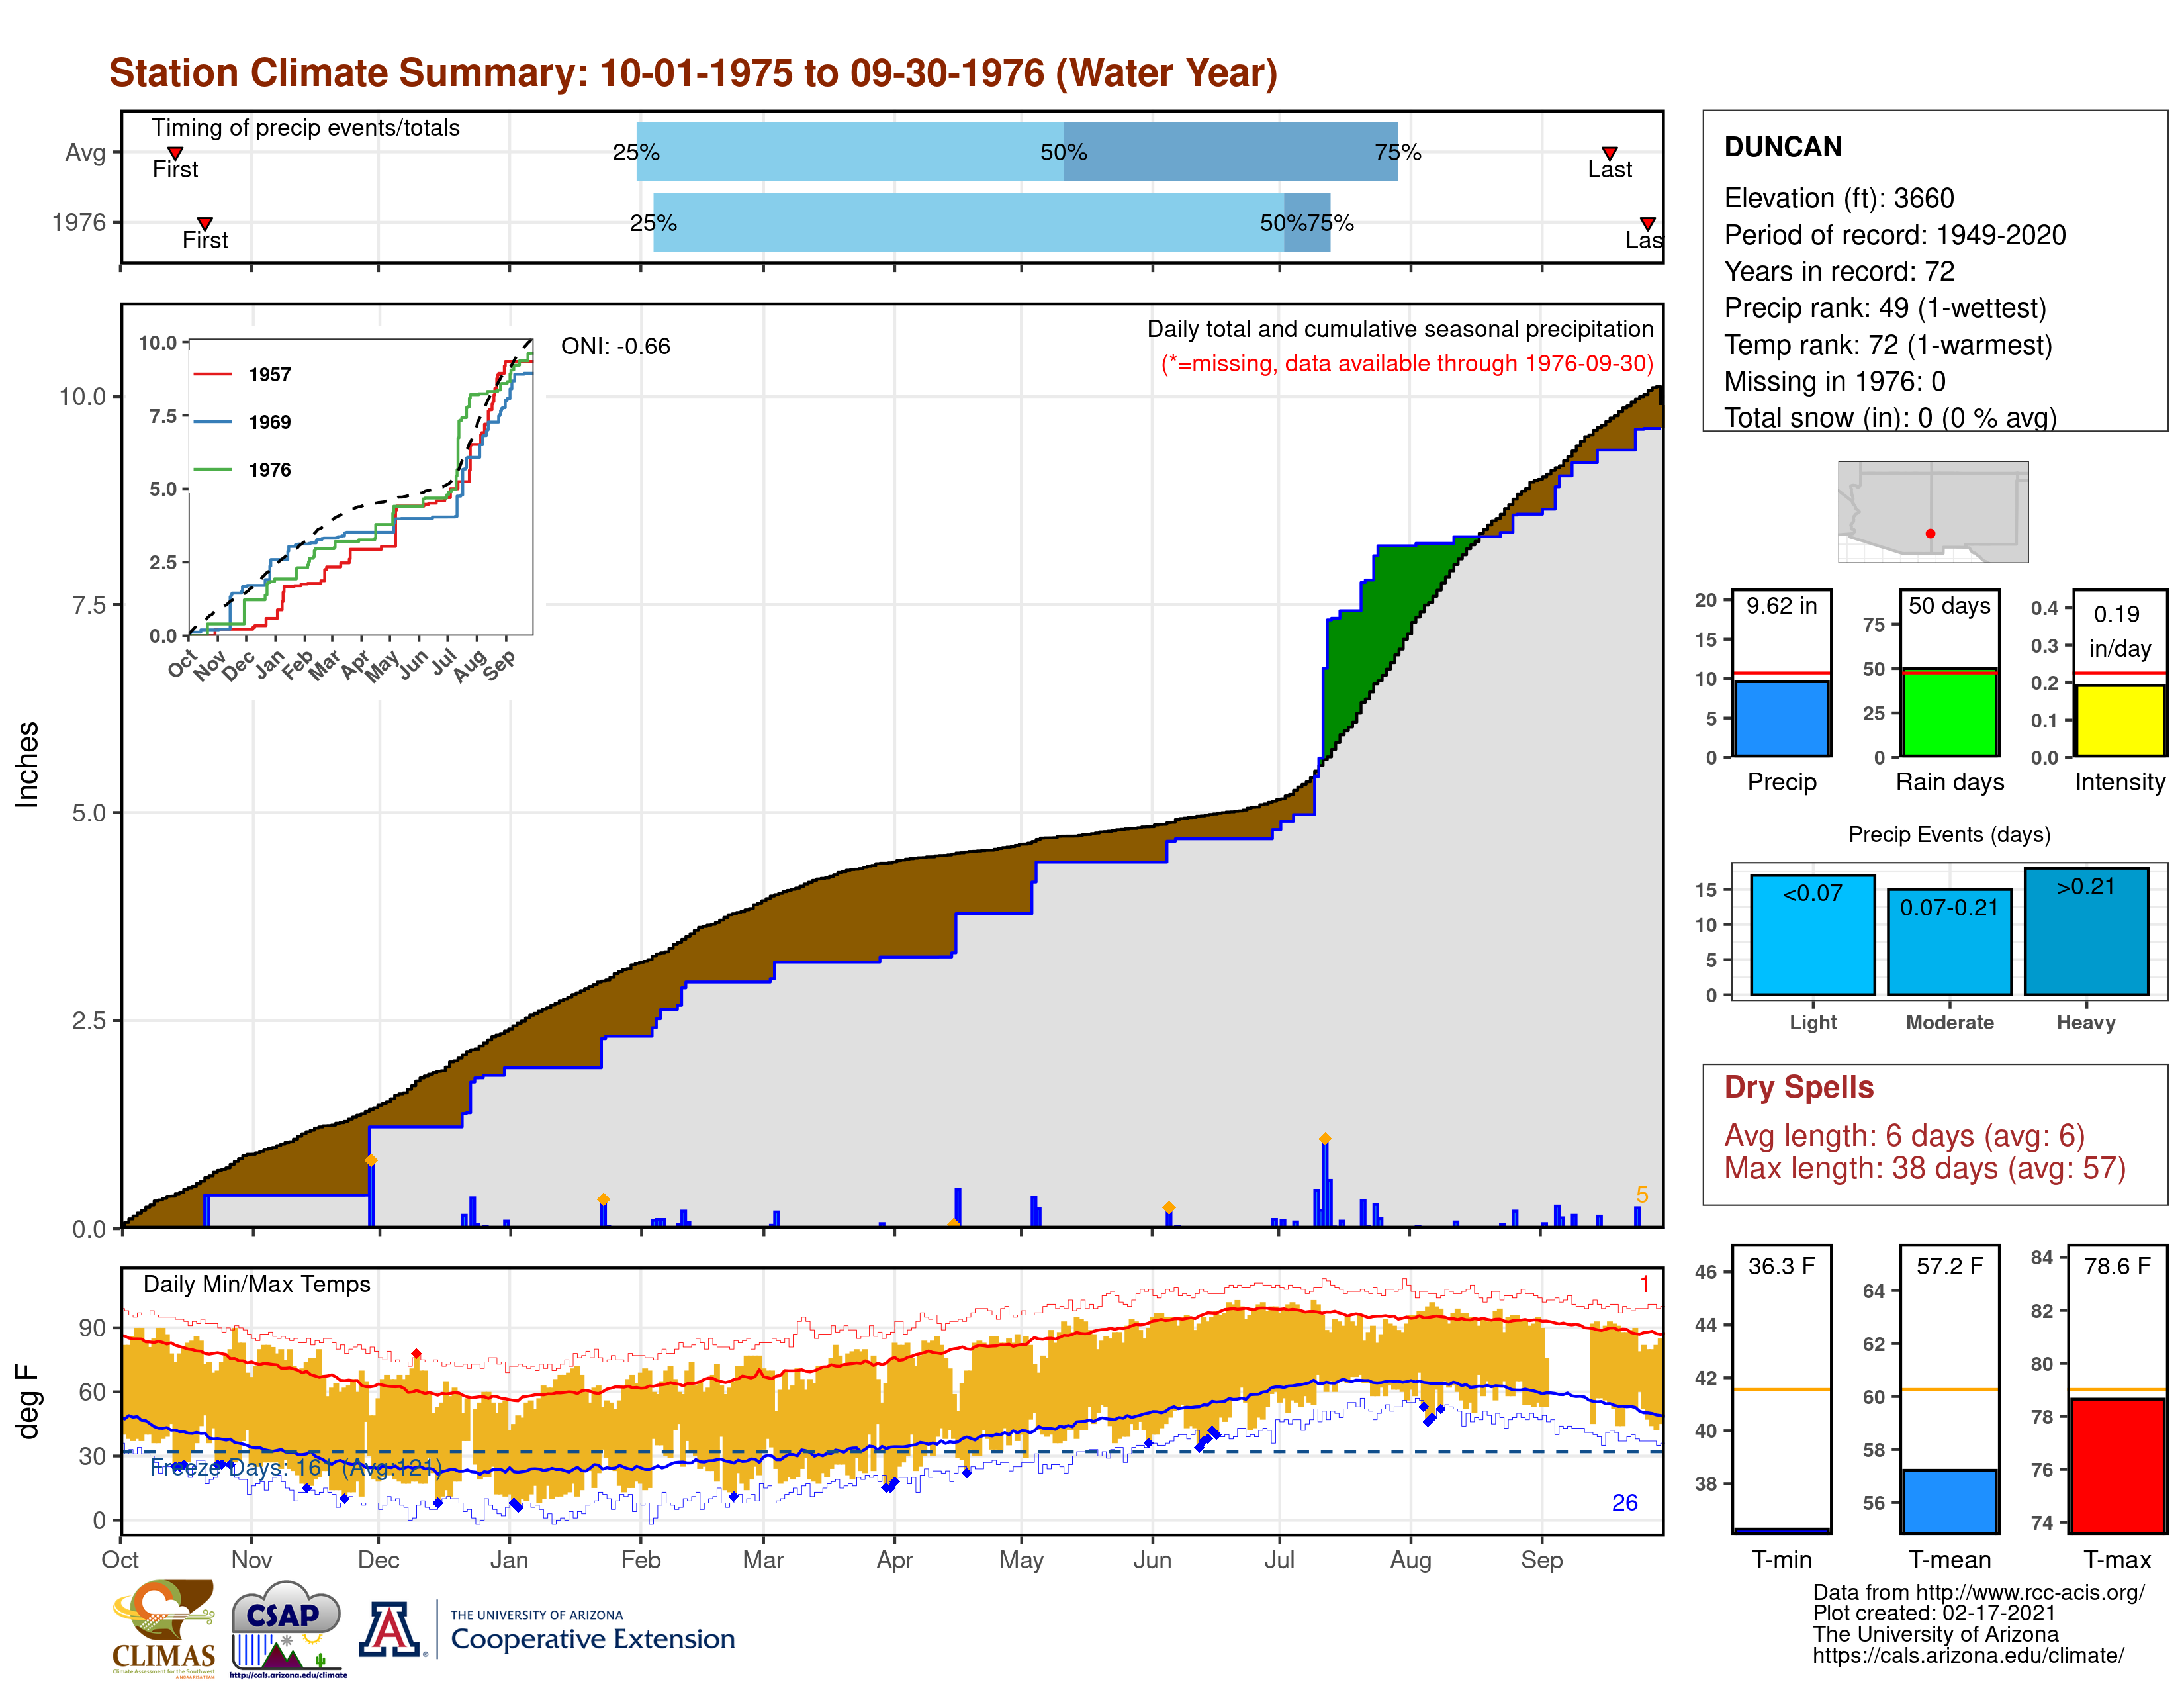Click the red Avg First marker triangle
The width and height of the screenshot is (2184, 1688).
[x=175, y=153]
